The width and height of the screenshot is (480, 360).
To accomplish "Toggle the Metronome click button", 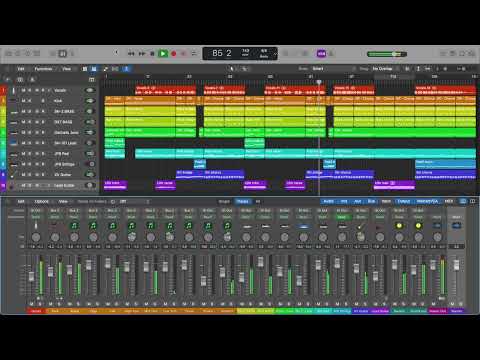I will [331, 54].
